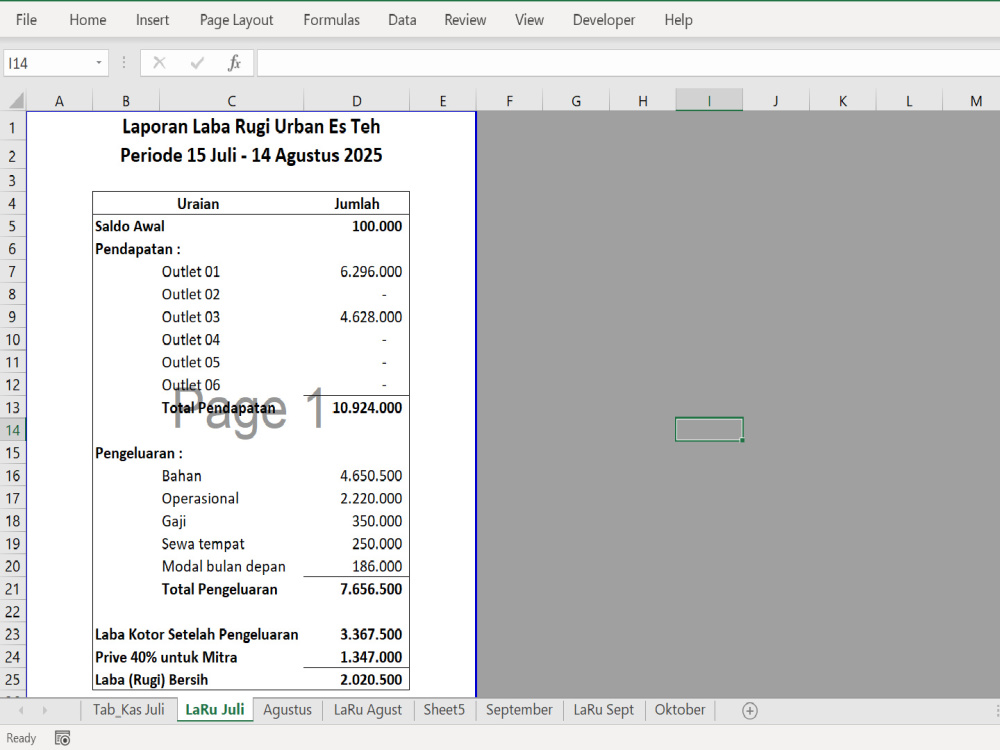Switch to the Tab_Kas Juli sheet
1000x750 pixels.
(129, 710)
